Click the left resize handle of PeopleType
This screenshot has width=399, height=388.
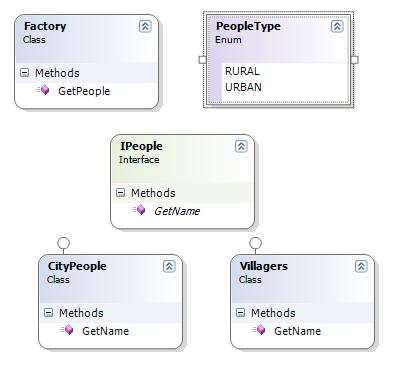point(202,60)
